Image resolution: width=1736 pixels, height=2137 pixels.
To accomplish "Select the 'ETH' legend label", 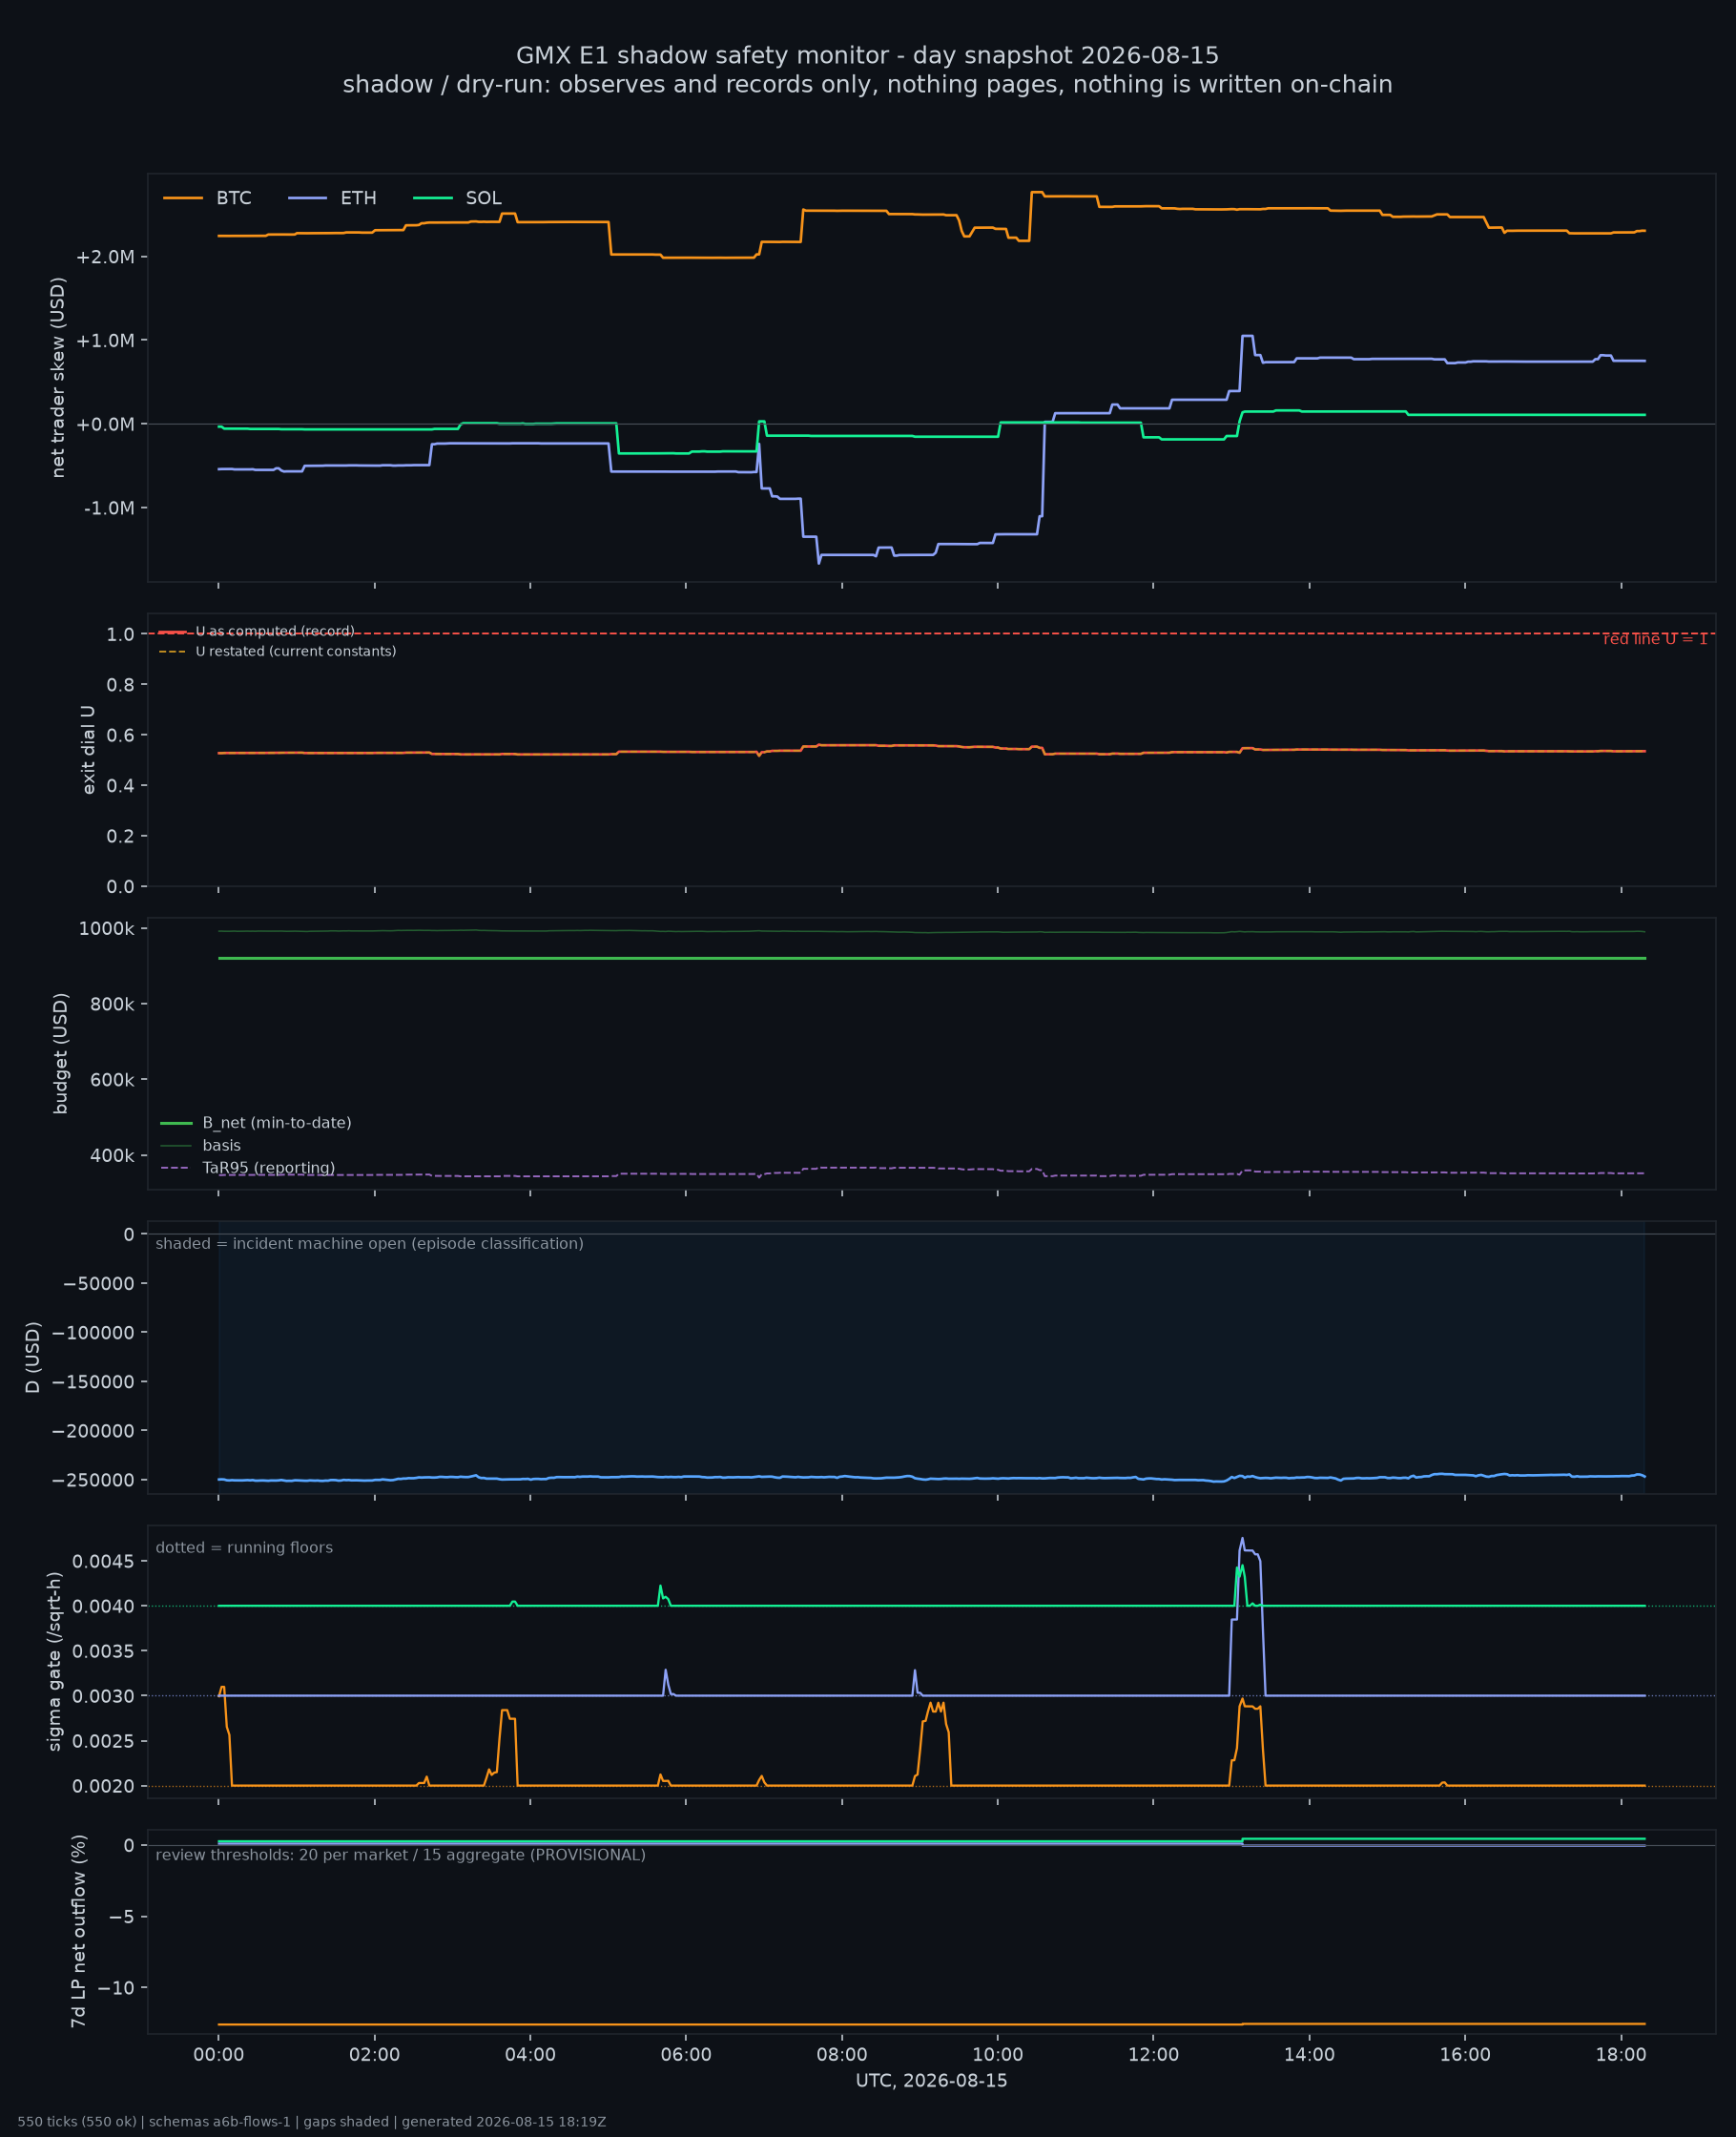I will click(x=359, y=198).
